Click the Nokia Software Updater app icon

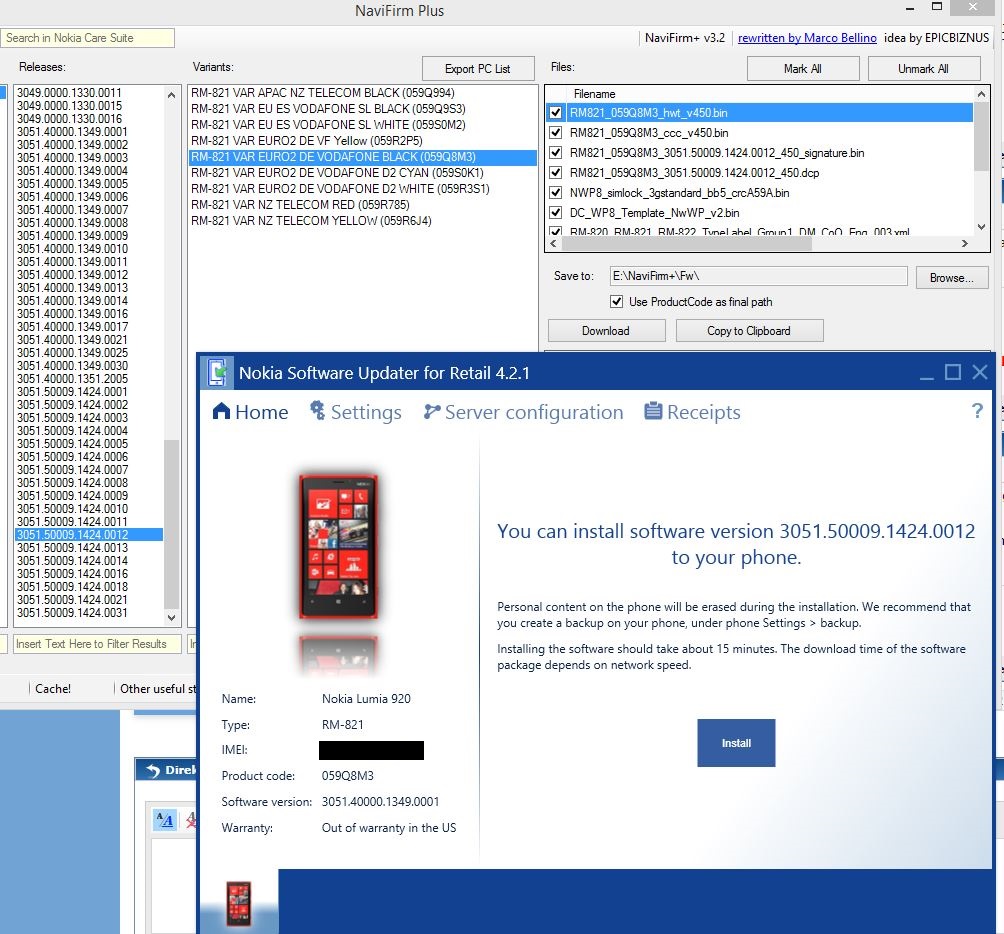pyautogui.click(x=217, y=372)
